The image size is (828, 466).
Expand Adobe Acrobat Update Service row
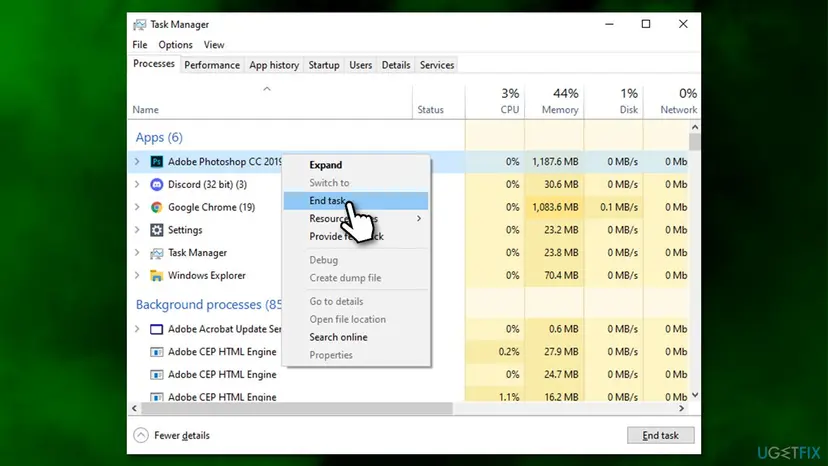(137, 329)
